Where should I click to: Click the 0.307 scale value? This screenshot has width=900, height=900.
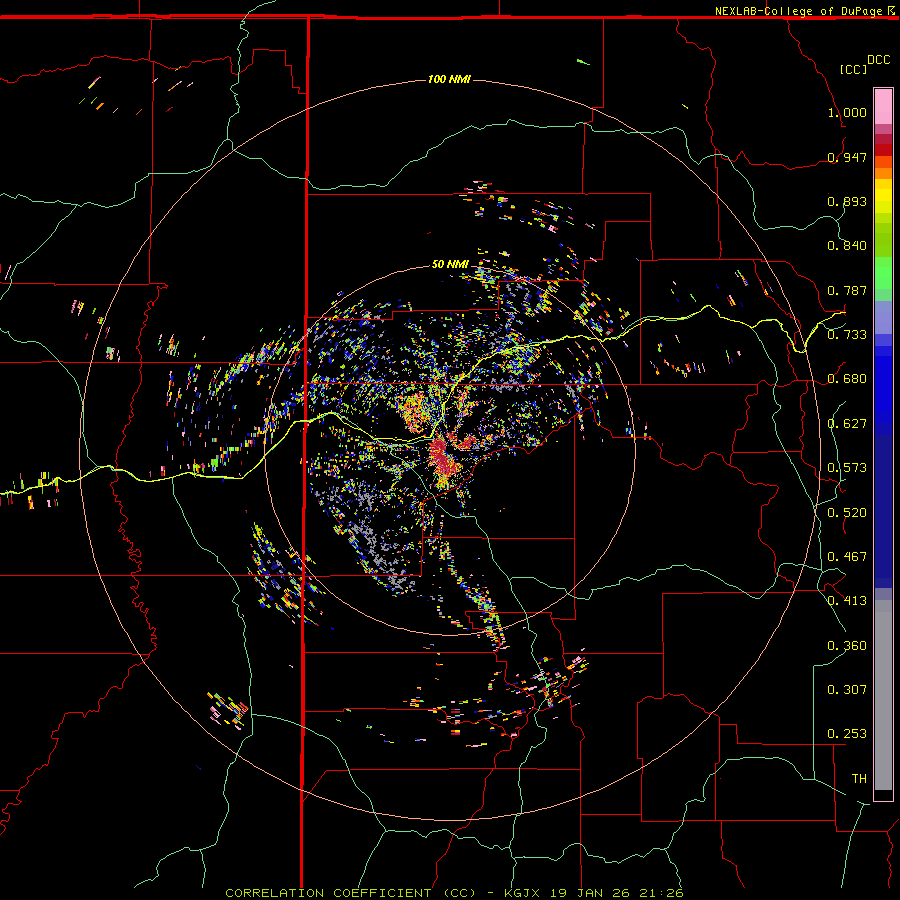pos(847,690)
